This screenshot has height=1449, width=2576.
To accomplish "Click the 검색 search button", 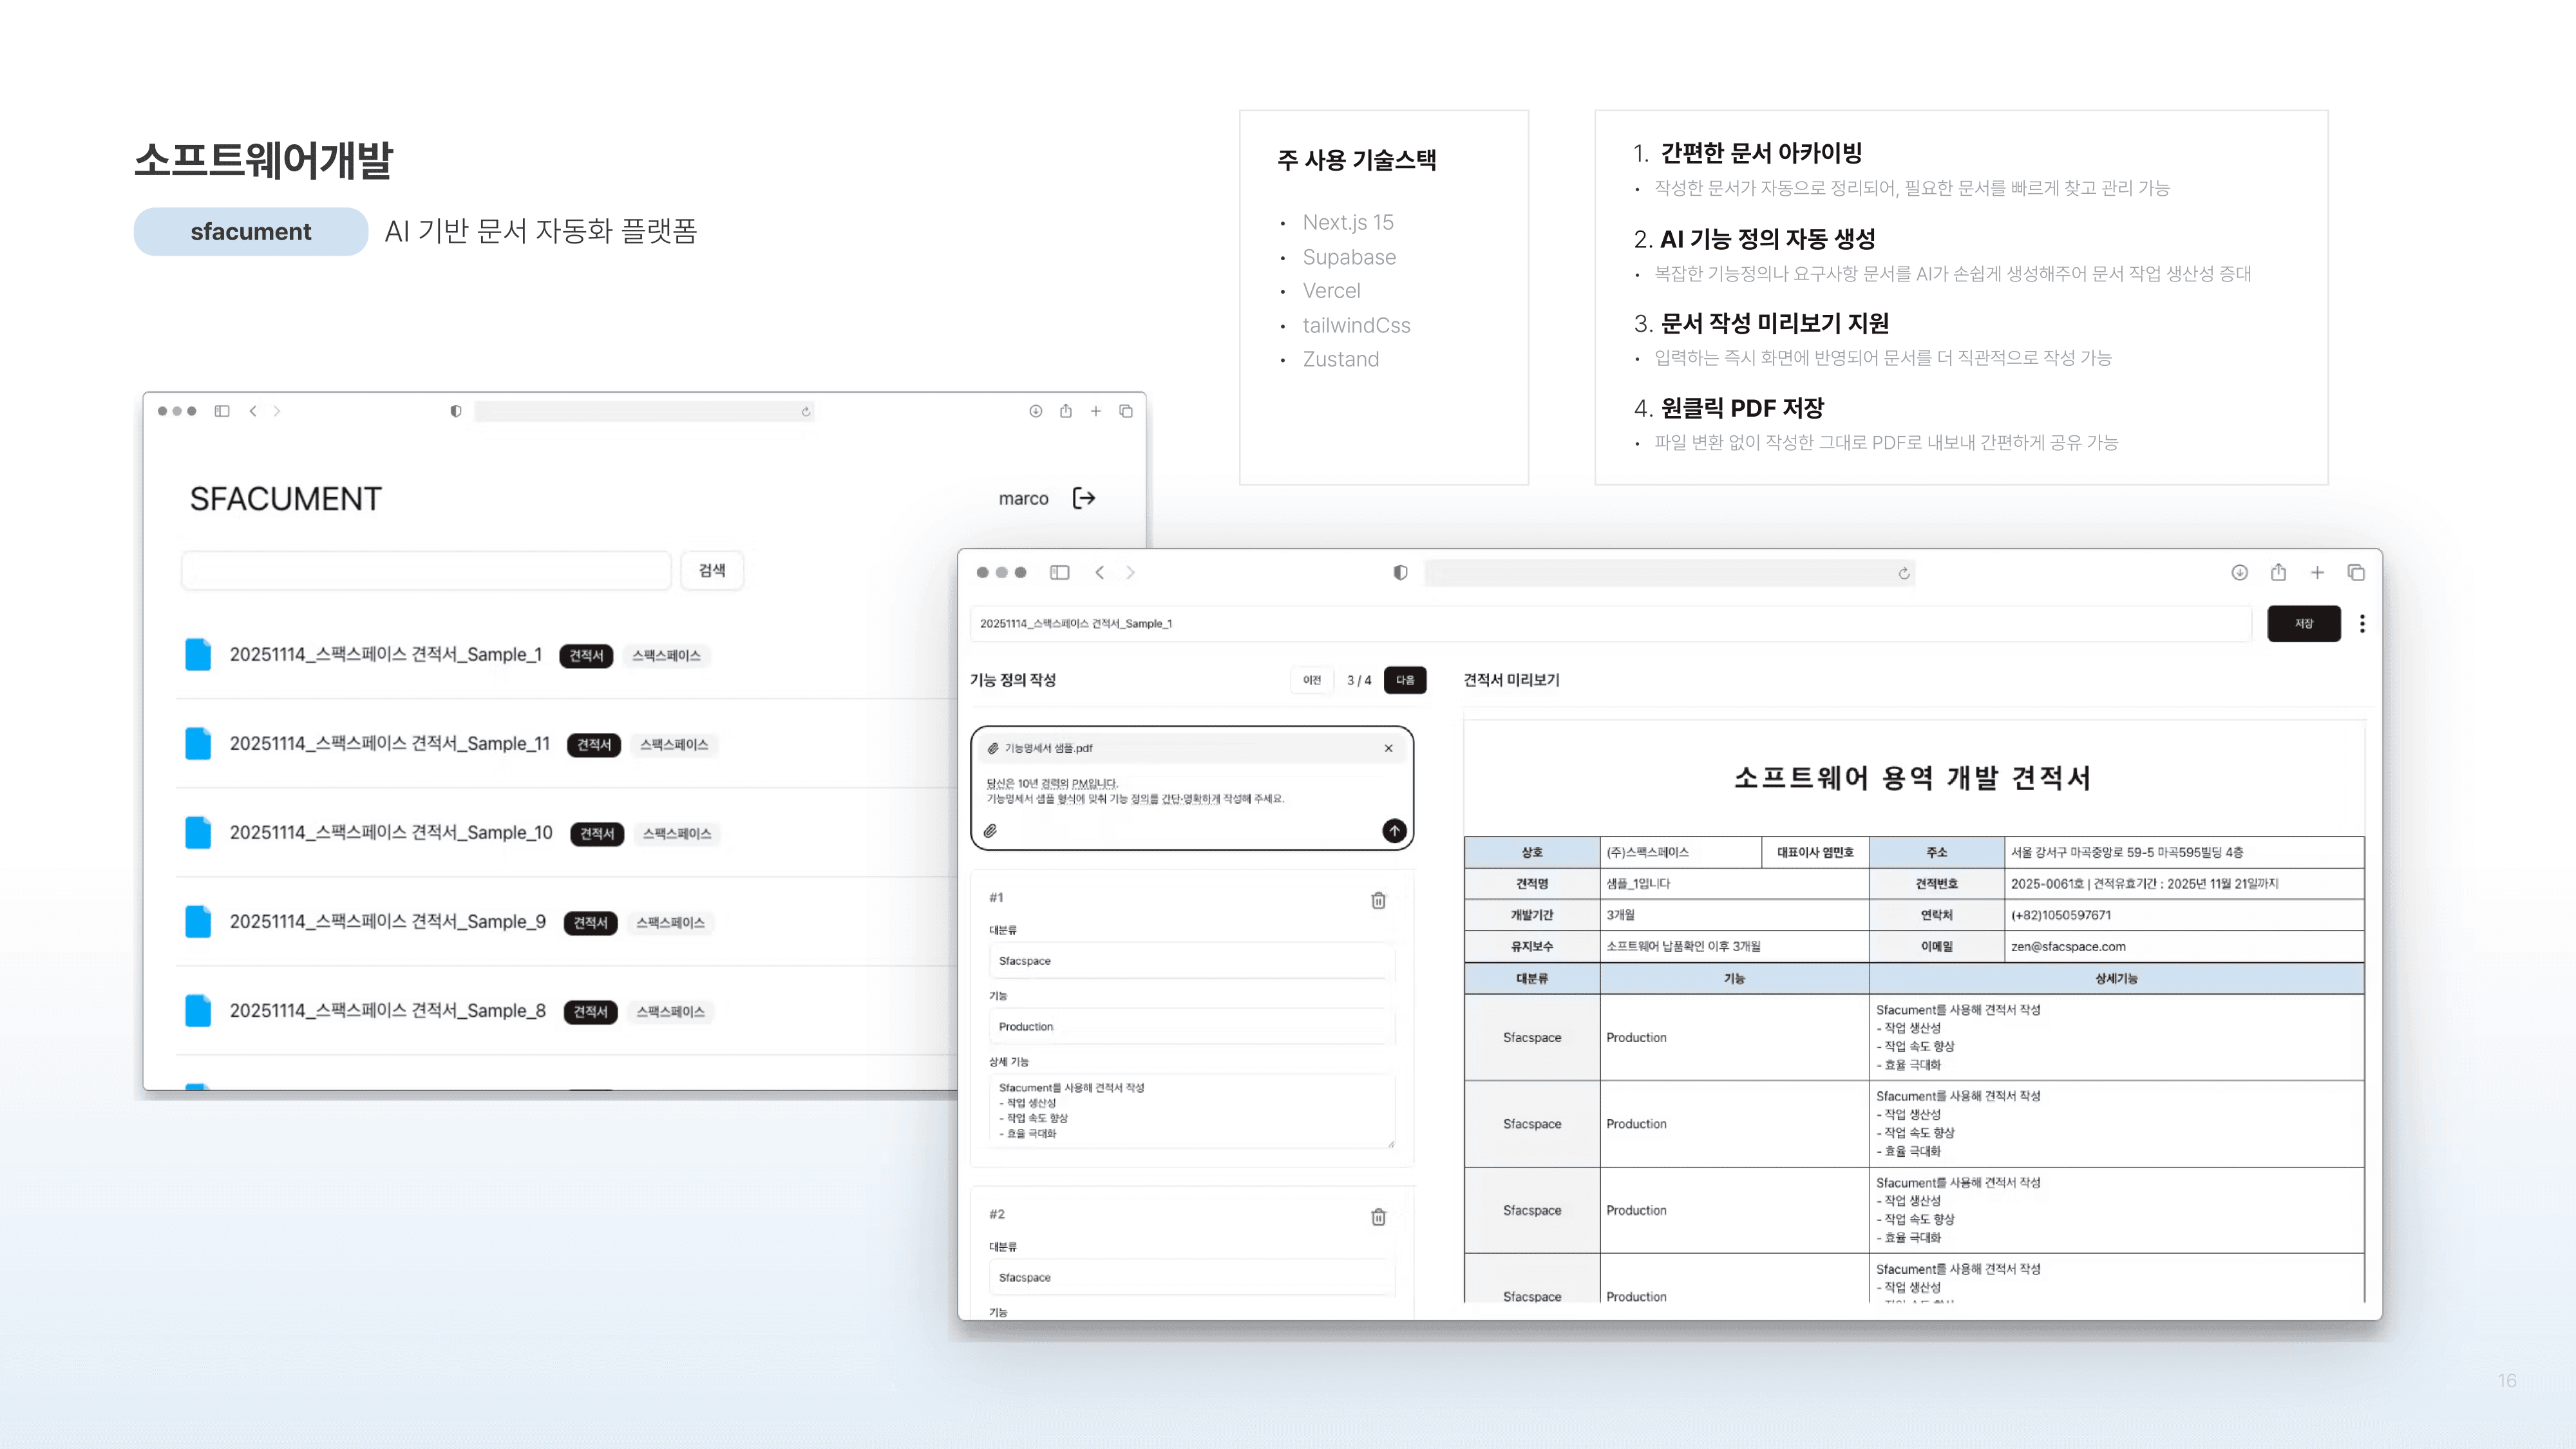I will pyautogui.click(x=712, y=570).
